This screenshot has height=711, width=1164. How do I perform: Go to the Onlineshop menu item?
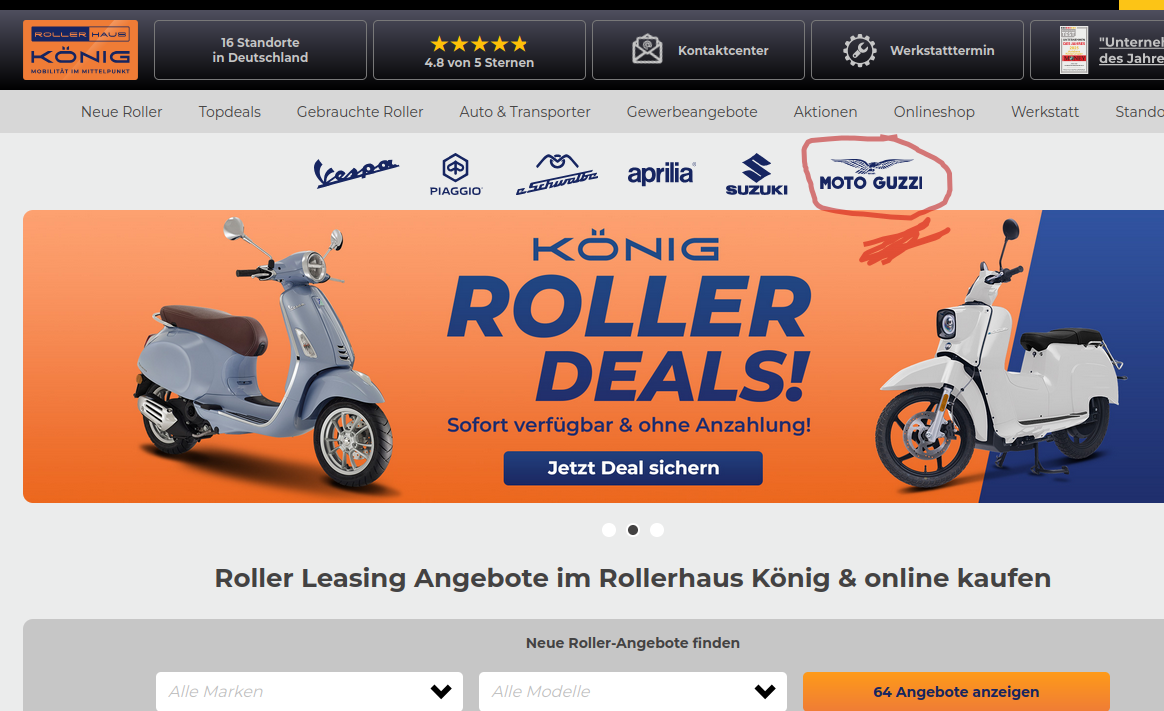pyautogui.click(x=934, y=112)
